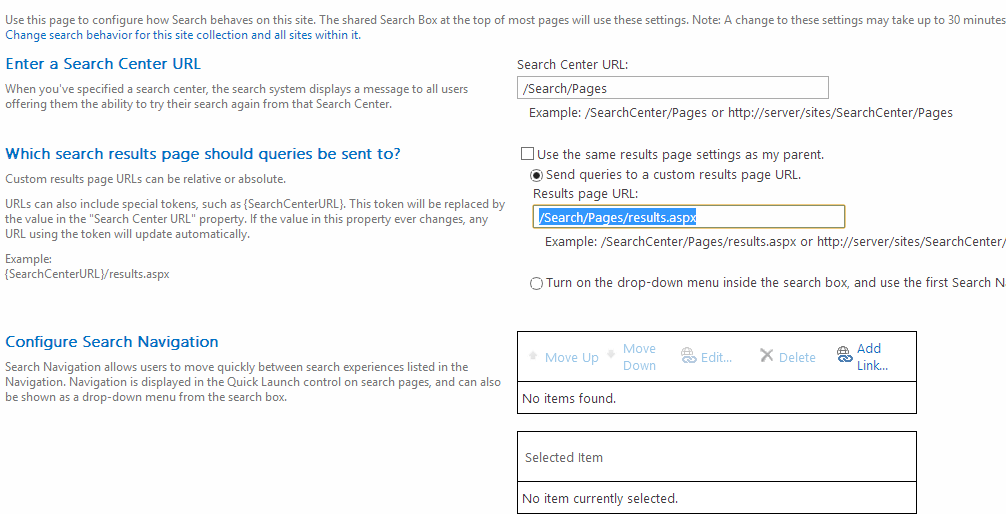Click 'No item currently selected.' text
Viewport: 1006px width, 514px height.
pyautogui.click(x=600, y=498)
